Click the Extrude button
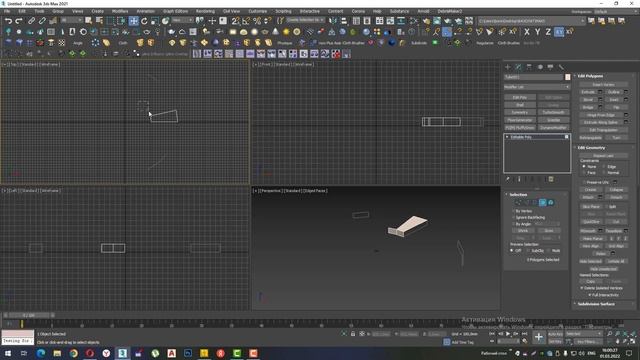640x360 pixels. coord(588,92)
